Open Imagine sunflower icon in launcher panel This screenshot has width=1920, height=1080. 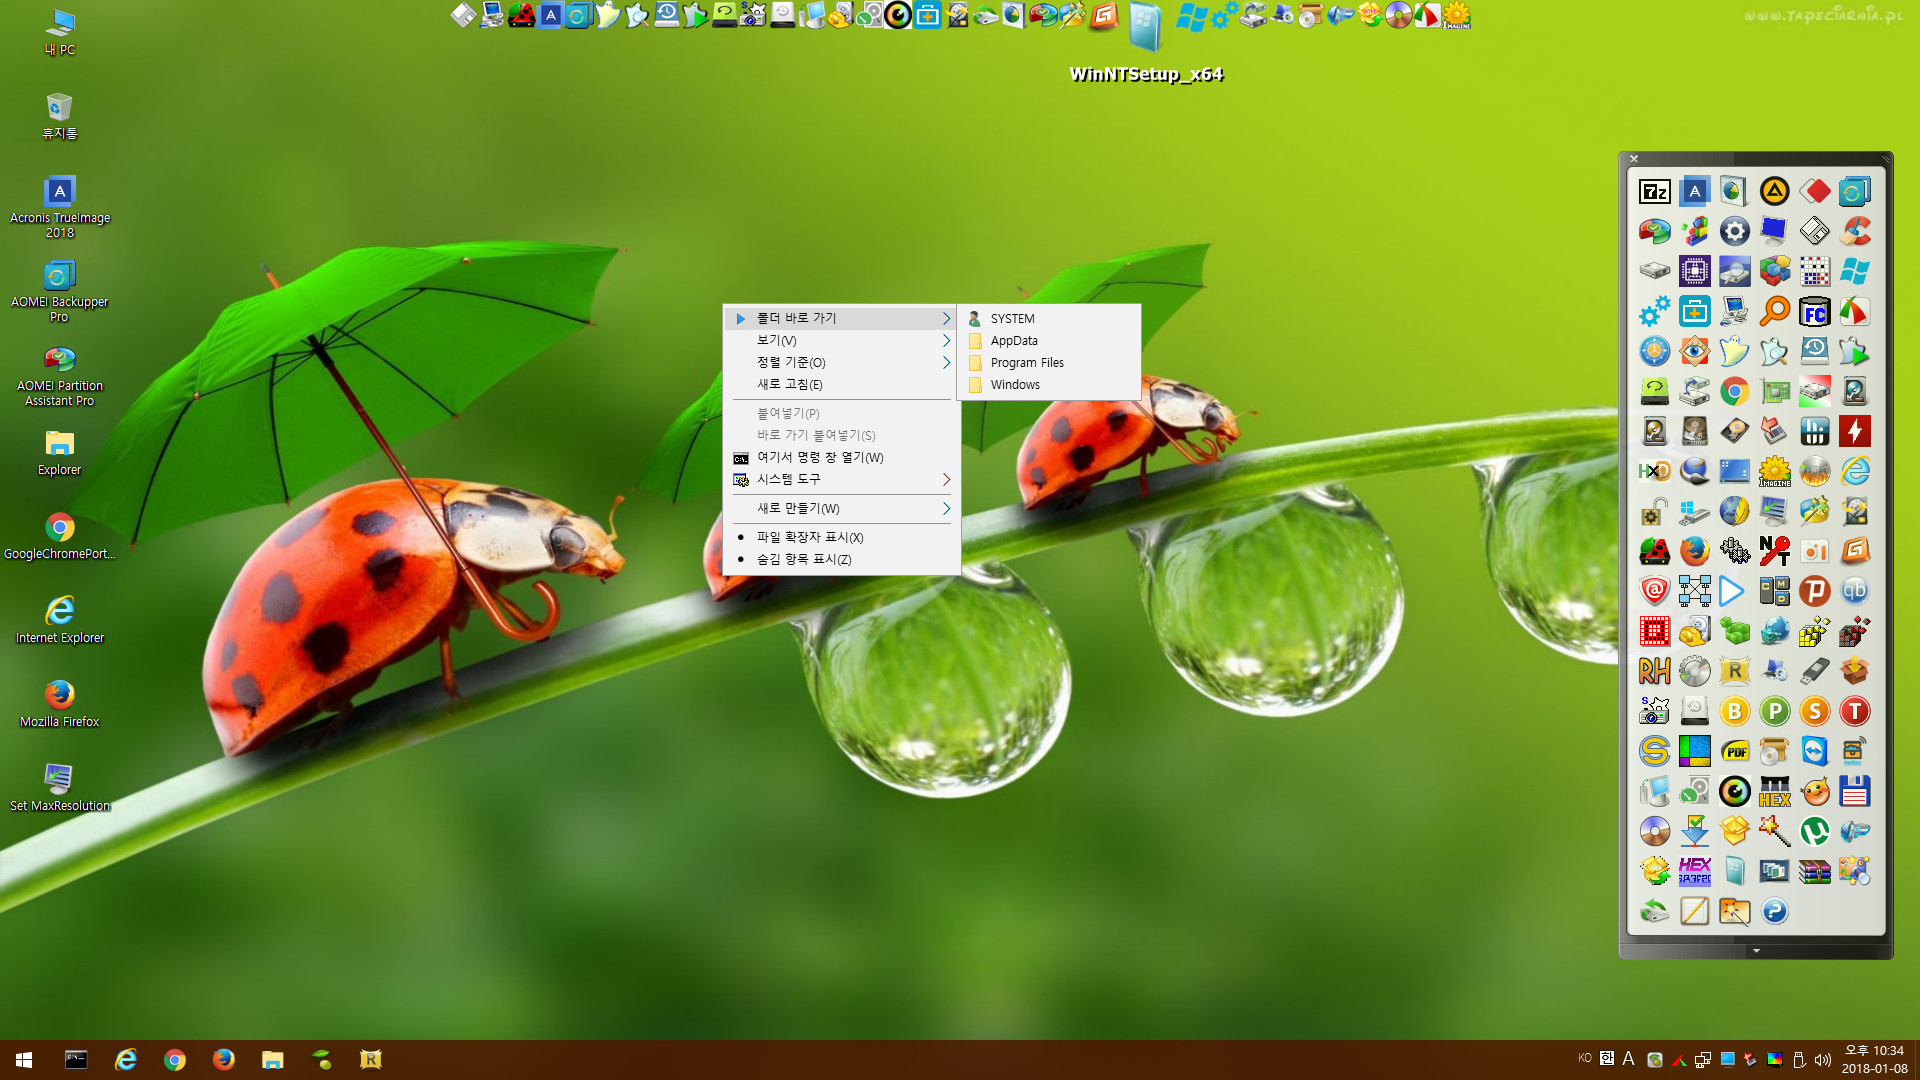coord(1774,471)
